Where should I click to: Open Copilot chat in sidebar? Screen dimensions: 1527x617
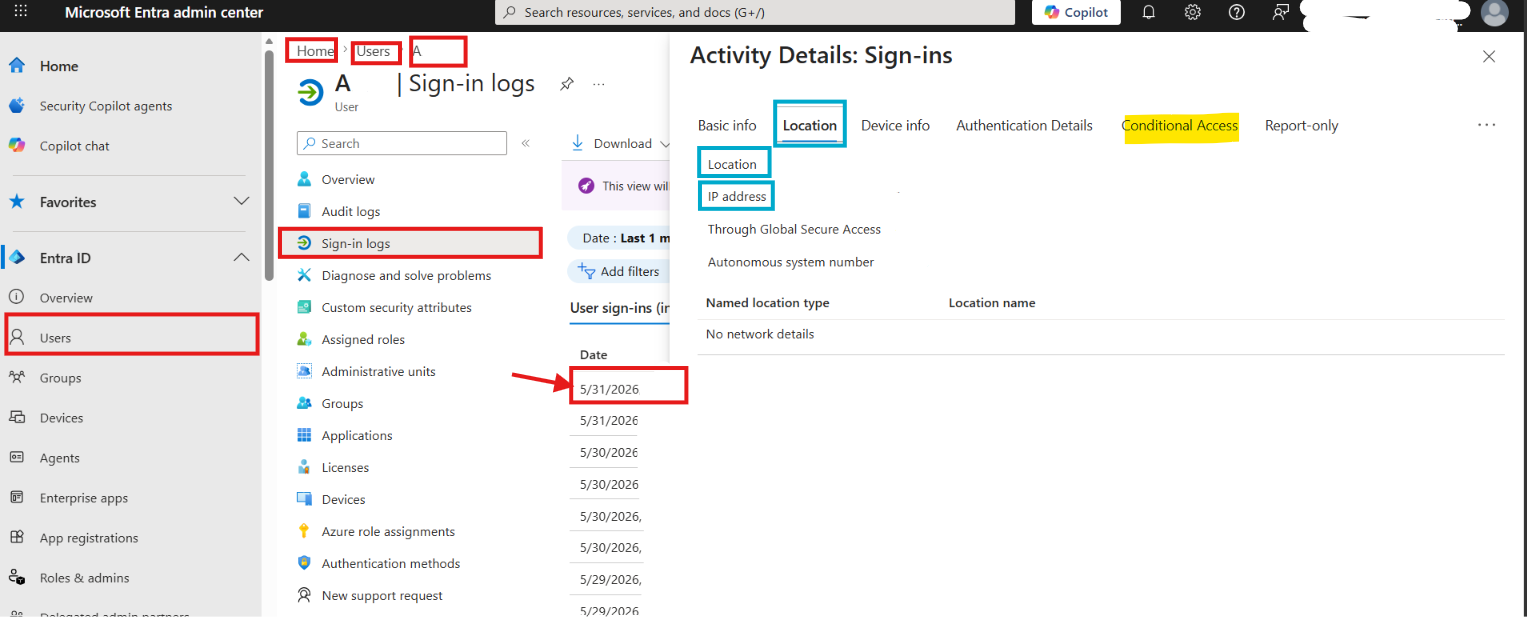click(x=74, y=146)
